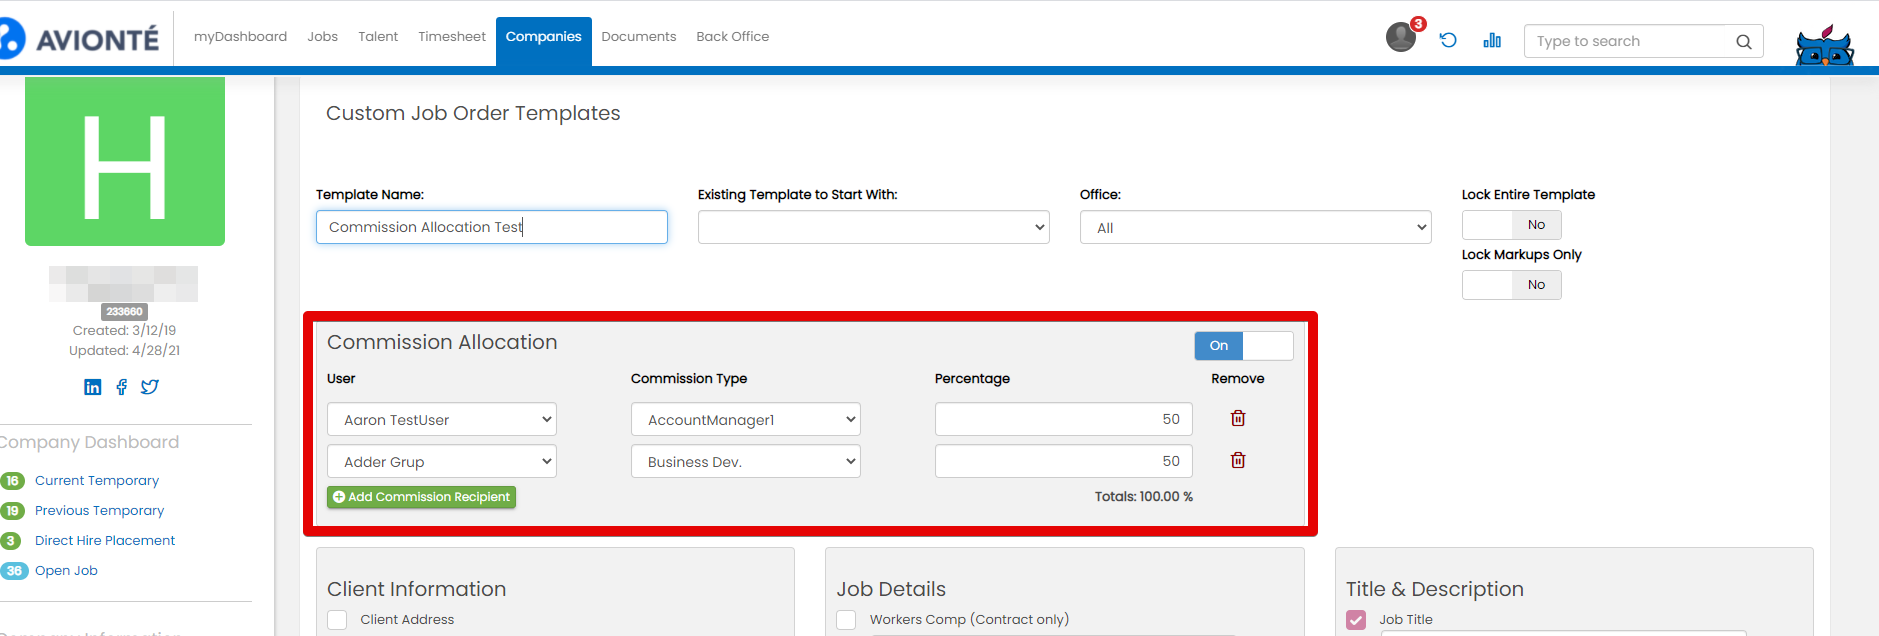Click the Twitter icon in sidebar

pyautogui.click(x=150, y=387)
